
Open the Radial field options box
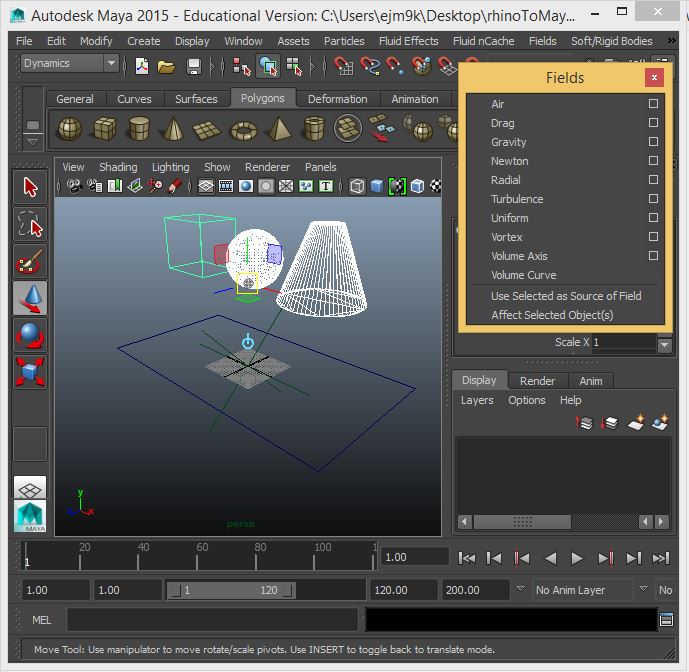click(653, 179)
